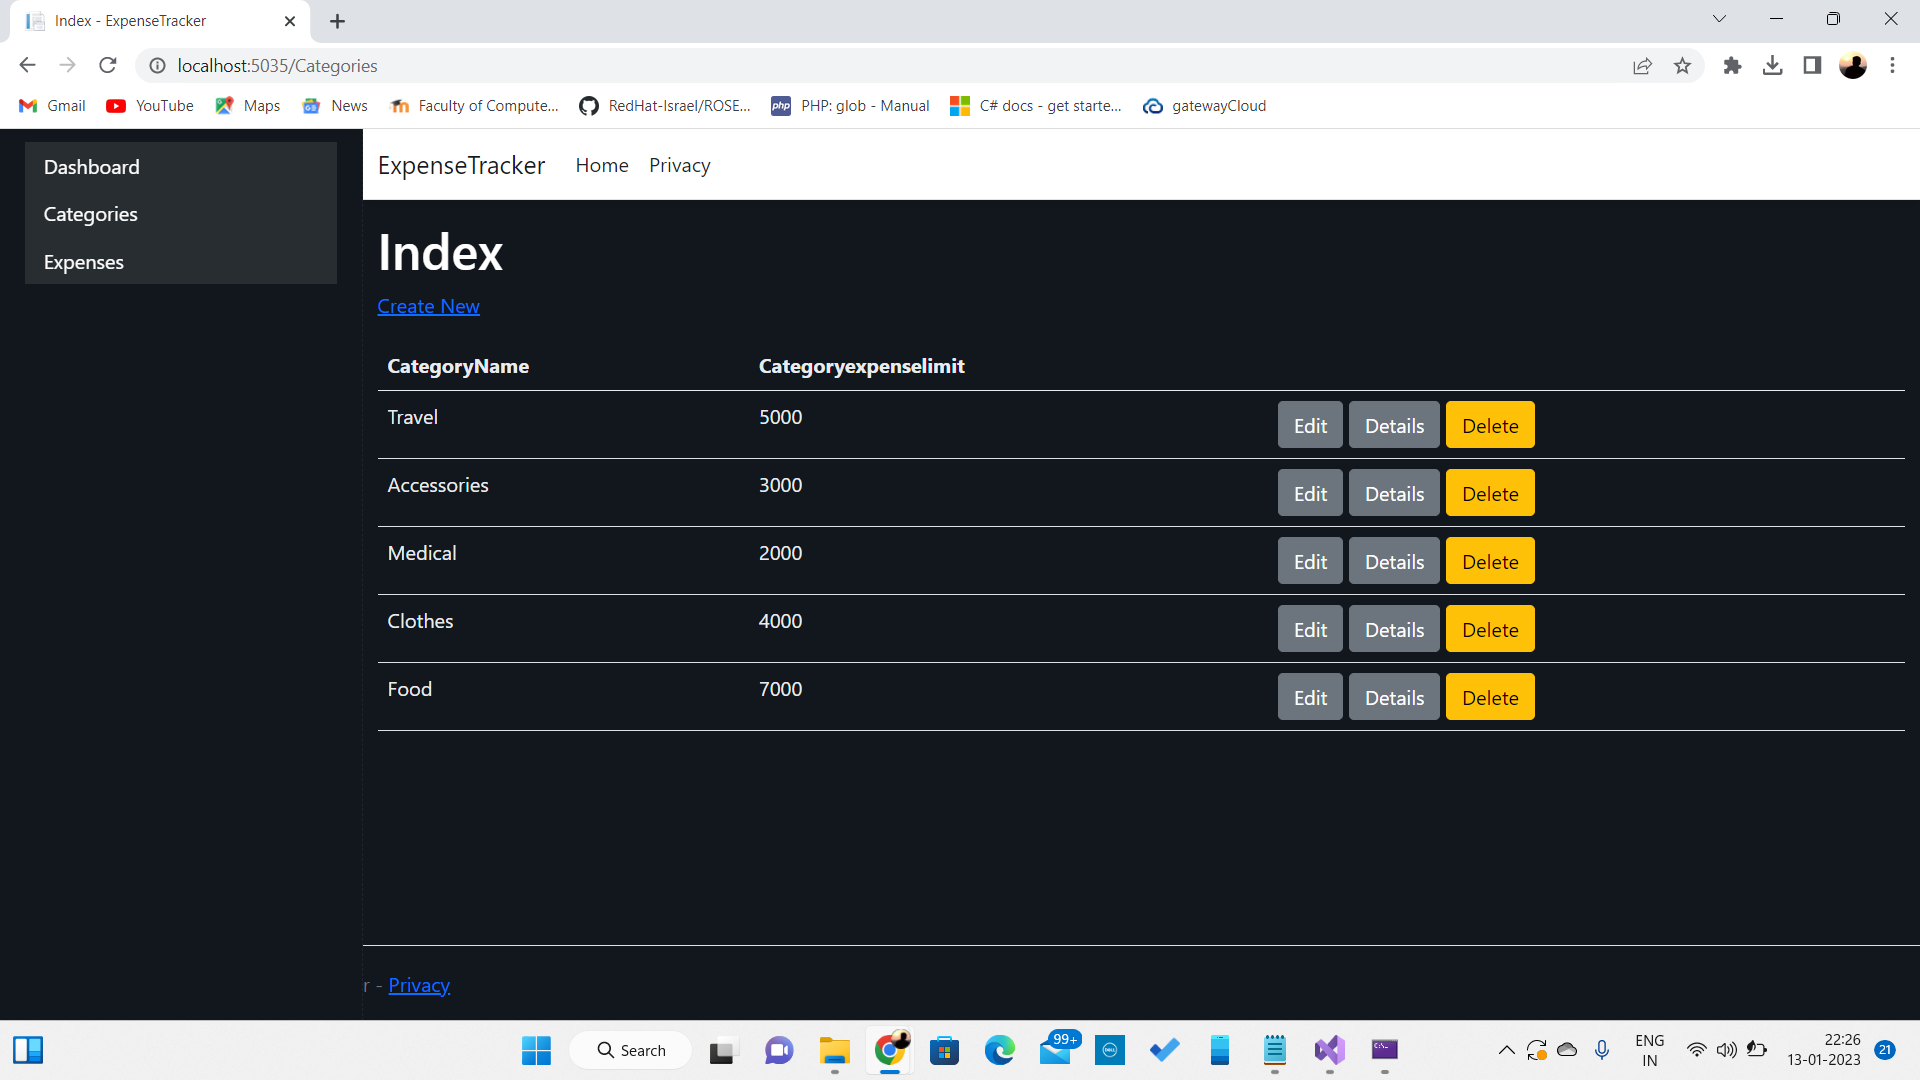Open the tab search chevron
The width and height of the screenshot is (1920, 1080).
tap(1719, 19)
